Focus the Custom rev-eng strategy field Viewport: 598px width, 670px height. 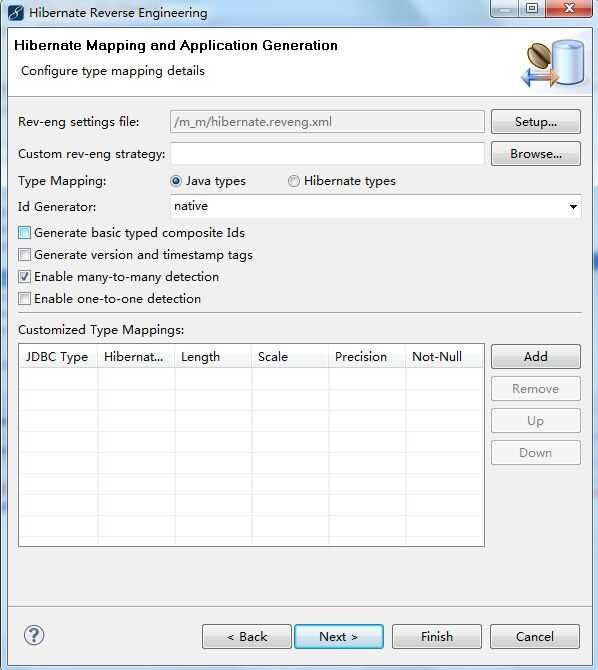coord(327,154)
